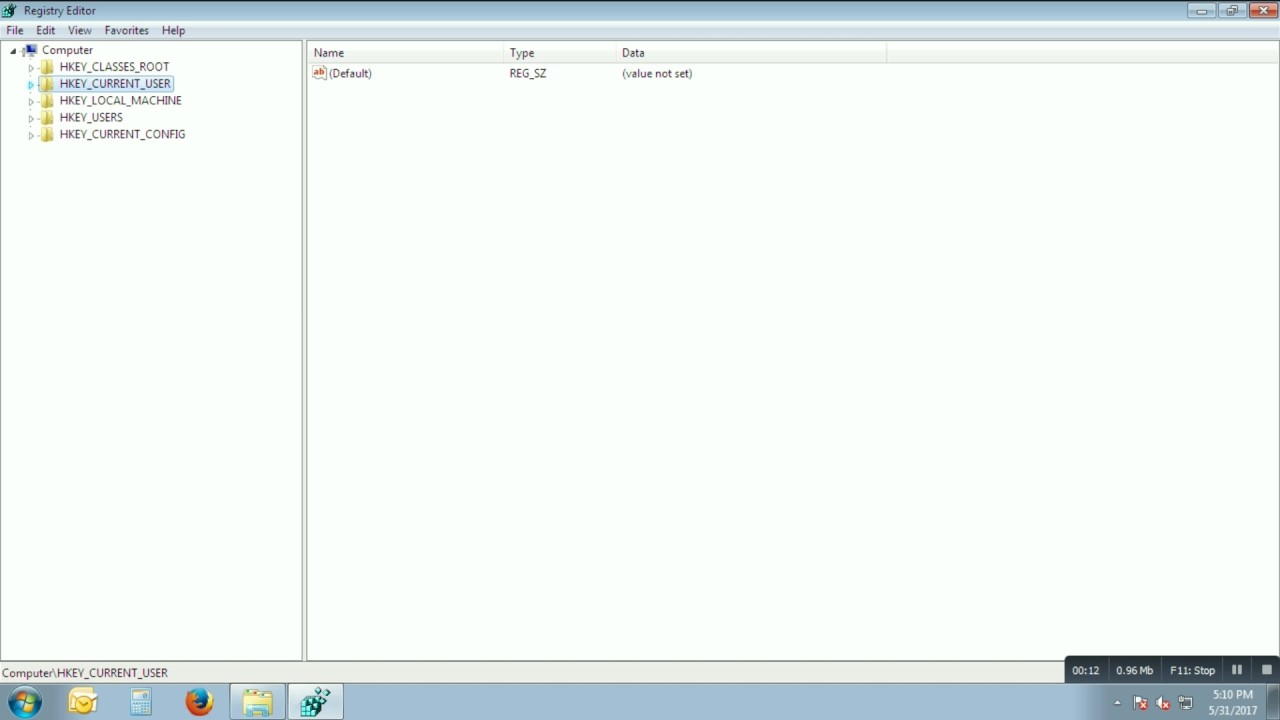Sort by the Name column header
The height and width of the screenshot is (720, 1280).
[x=406, y=53]
